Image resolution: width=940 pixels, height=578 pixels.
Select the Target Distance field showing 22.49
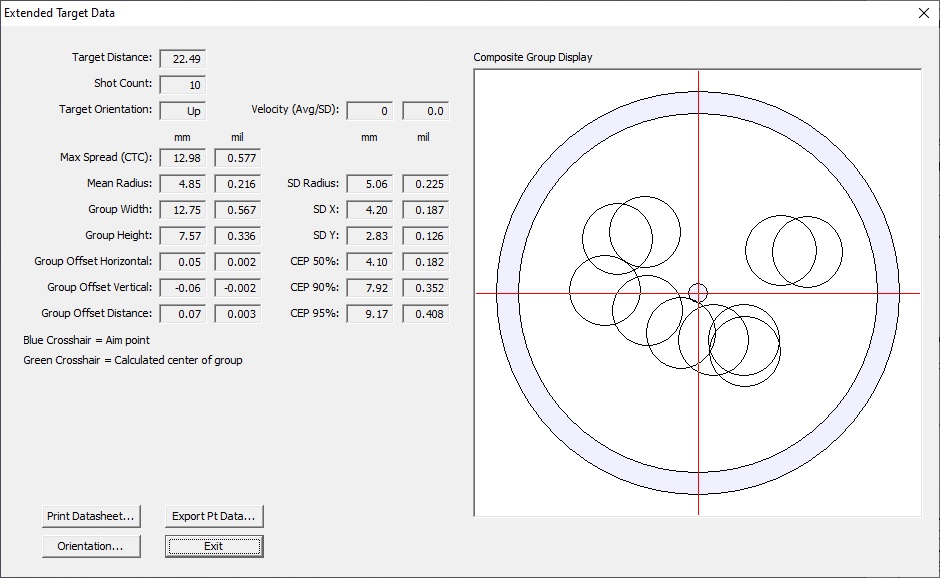tap(183, 59)
